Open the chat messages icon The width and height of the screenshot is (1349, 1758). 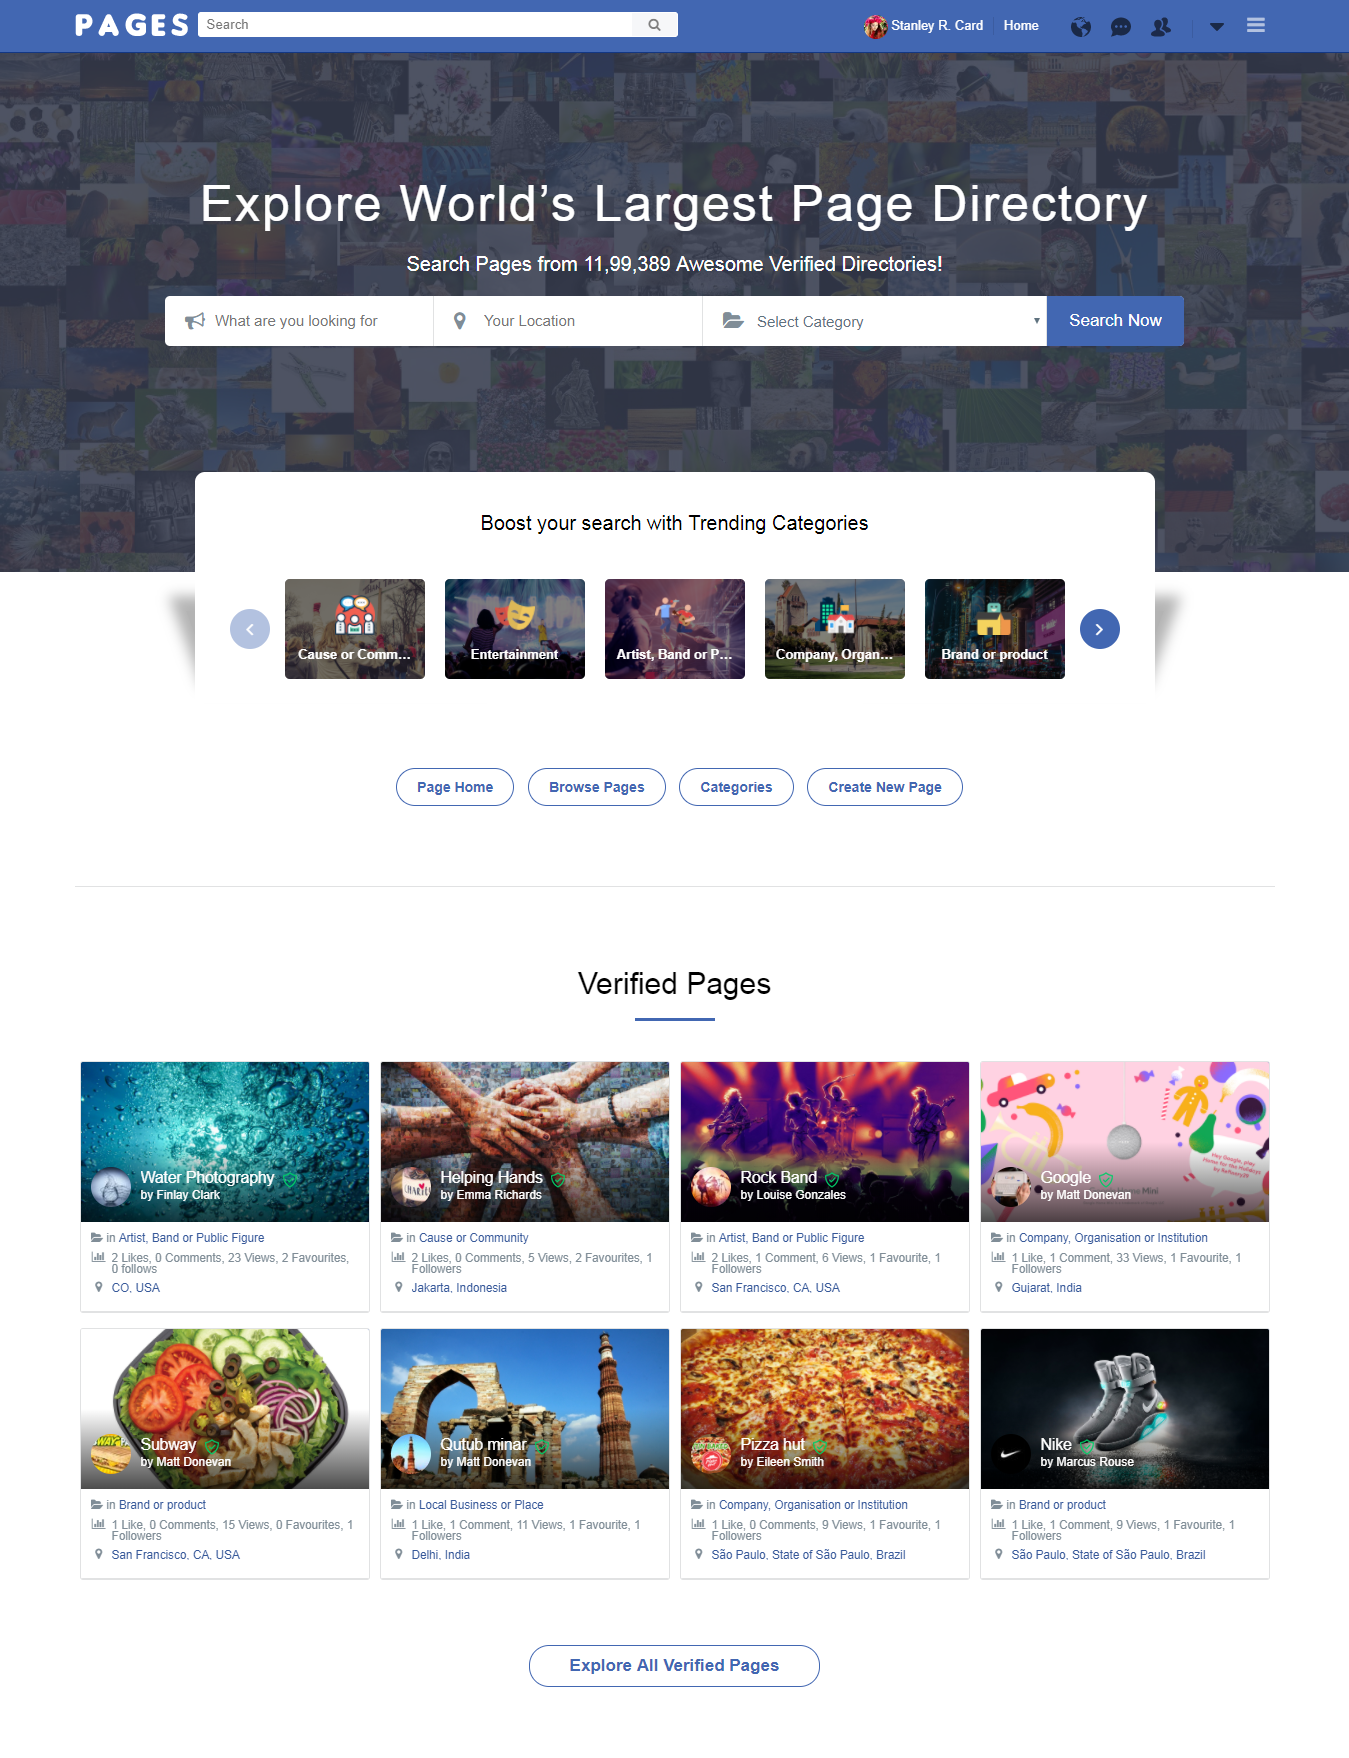coord(1121,27)
